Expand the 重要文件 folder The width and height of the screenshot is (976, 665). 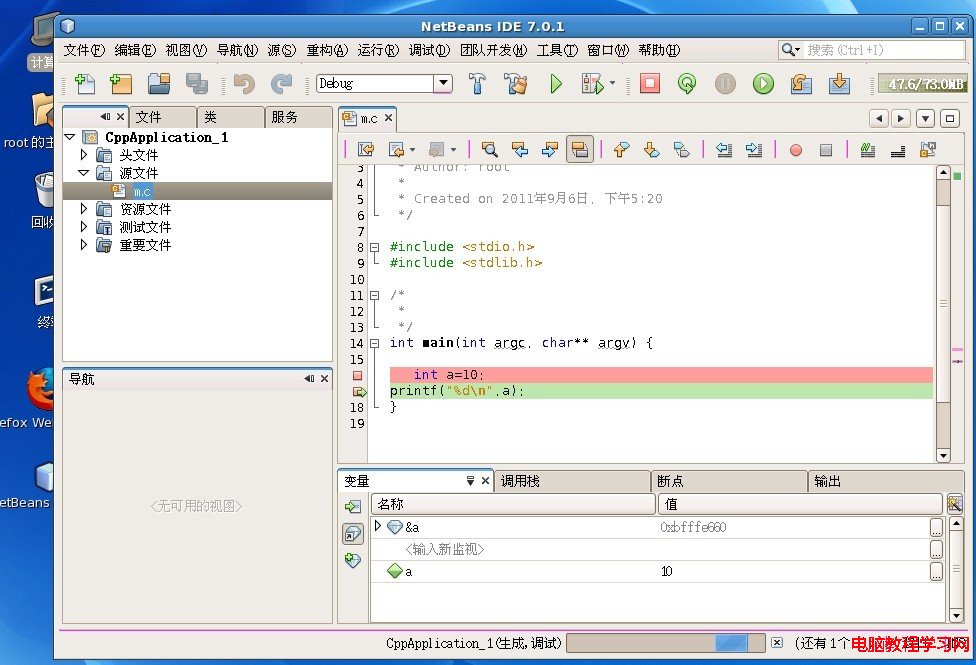83,245
